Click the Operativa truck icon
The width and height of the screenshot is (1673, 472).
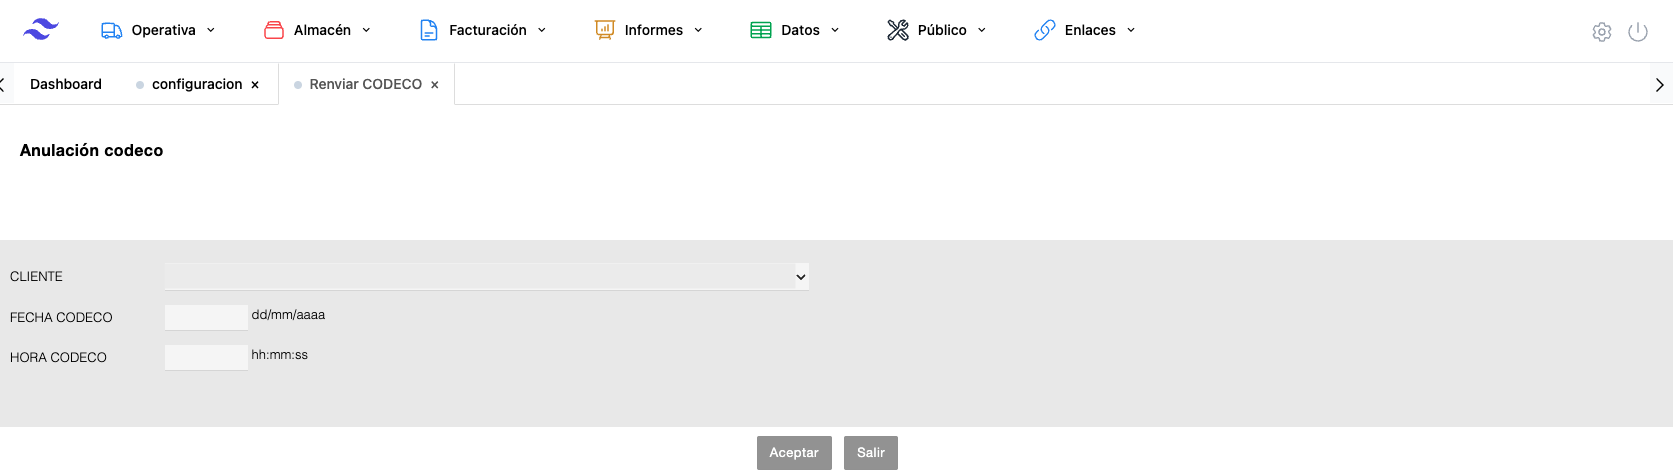coord(111,30)
